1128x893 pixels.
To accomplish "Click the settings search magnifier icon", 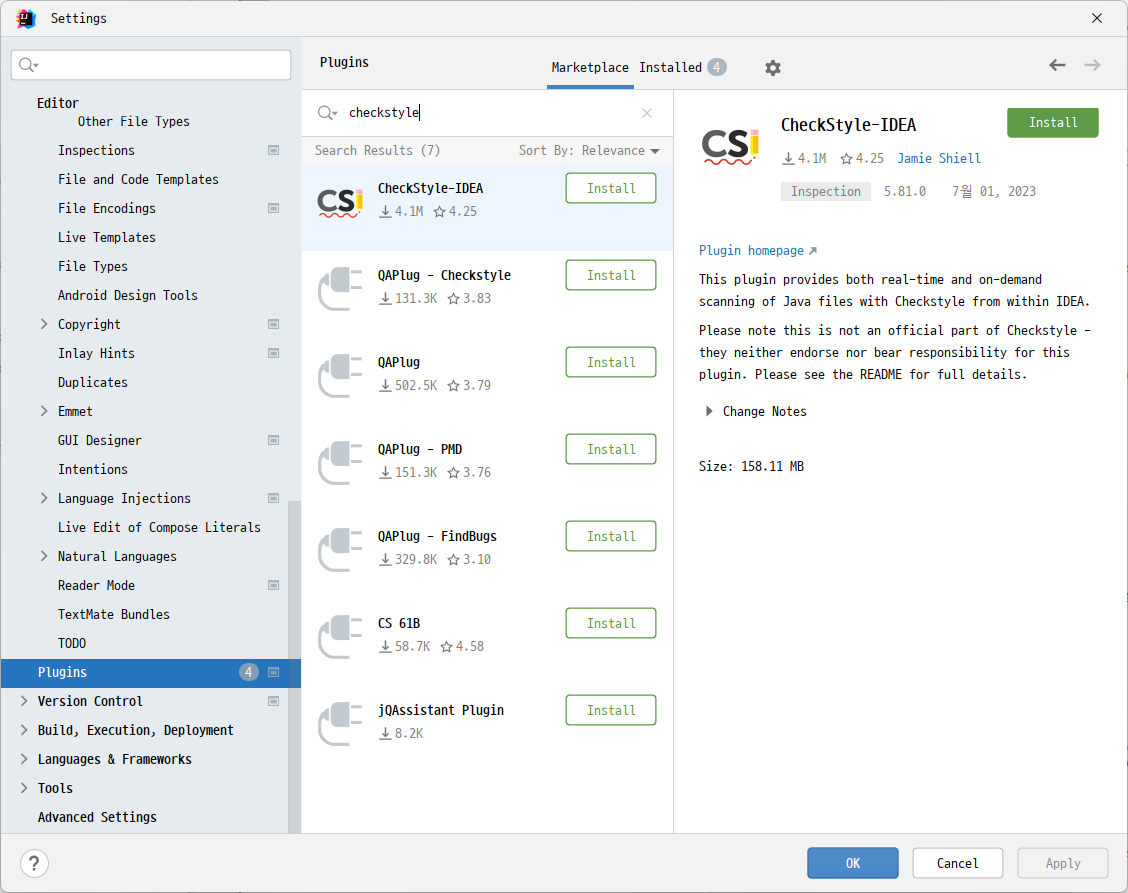I will coord(28,65).
